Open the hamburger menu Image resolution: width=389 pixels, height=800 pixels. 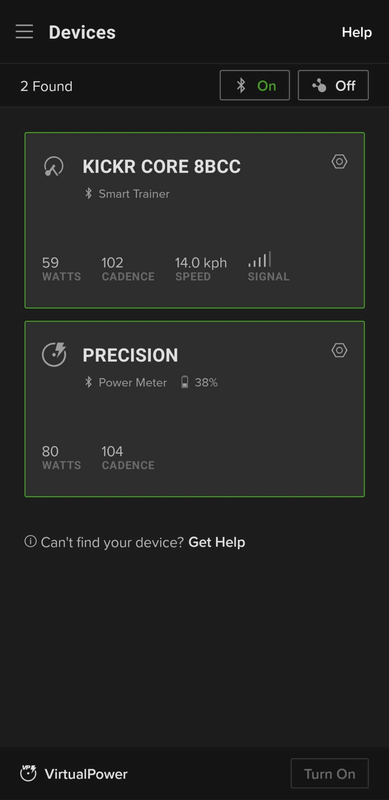point(24,32)
